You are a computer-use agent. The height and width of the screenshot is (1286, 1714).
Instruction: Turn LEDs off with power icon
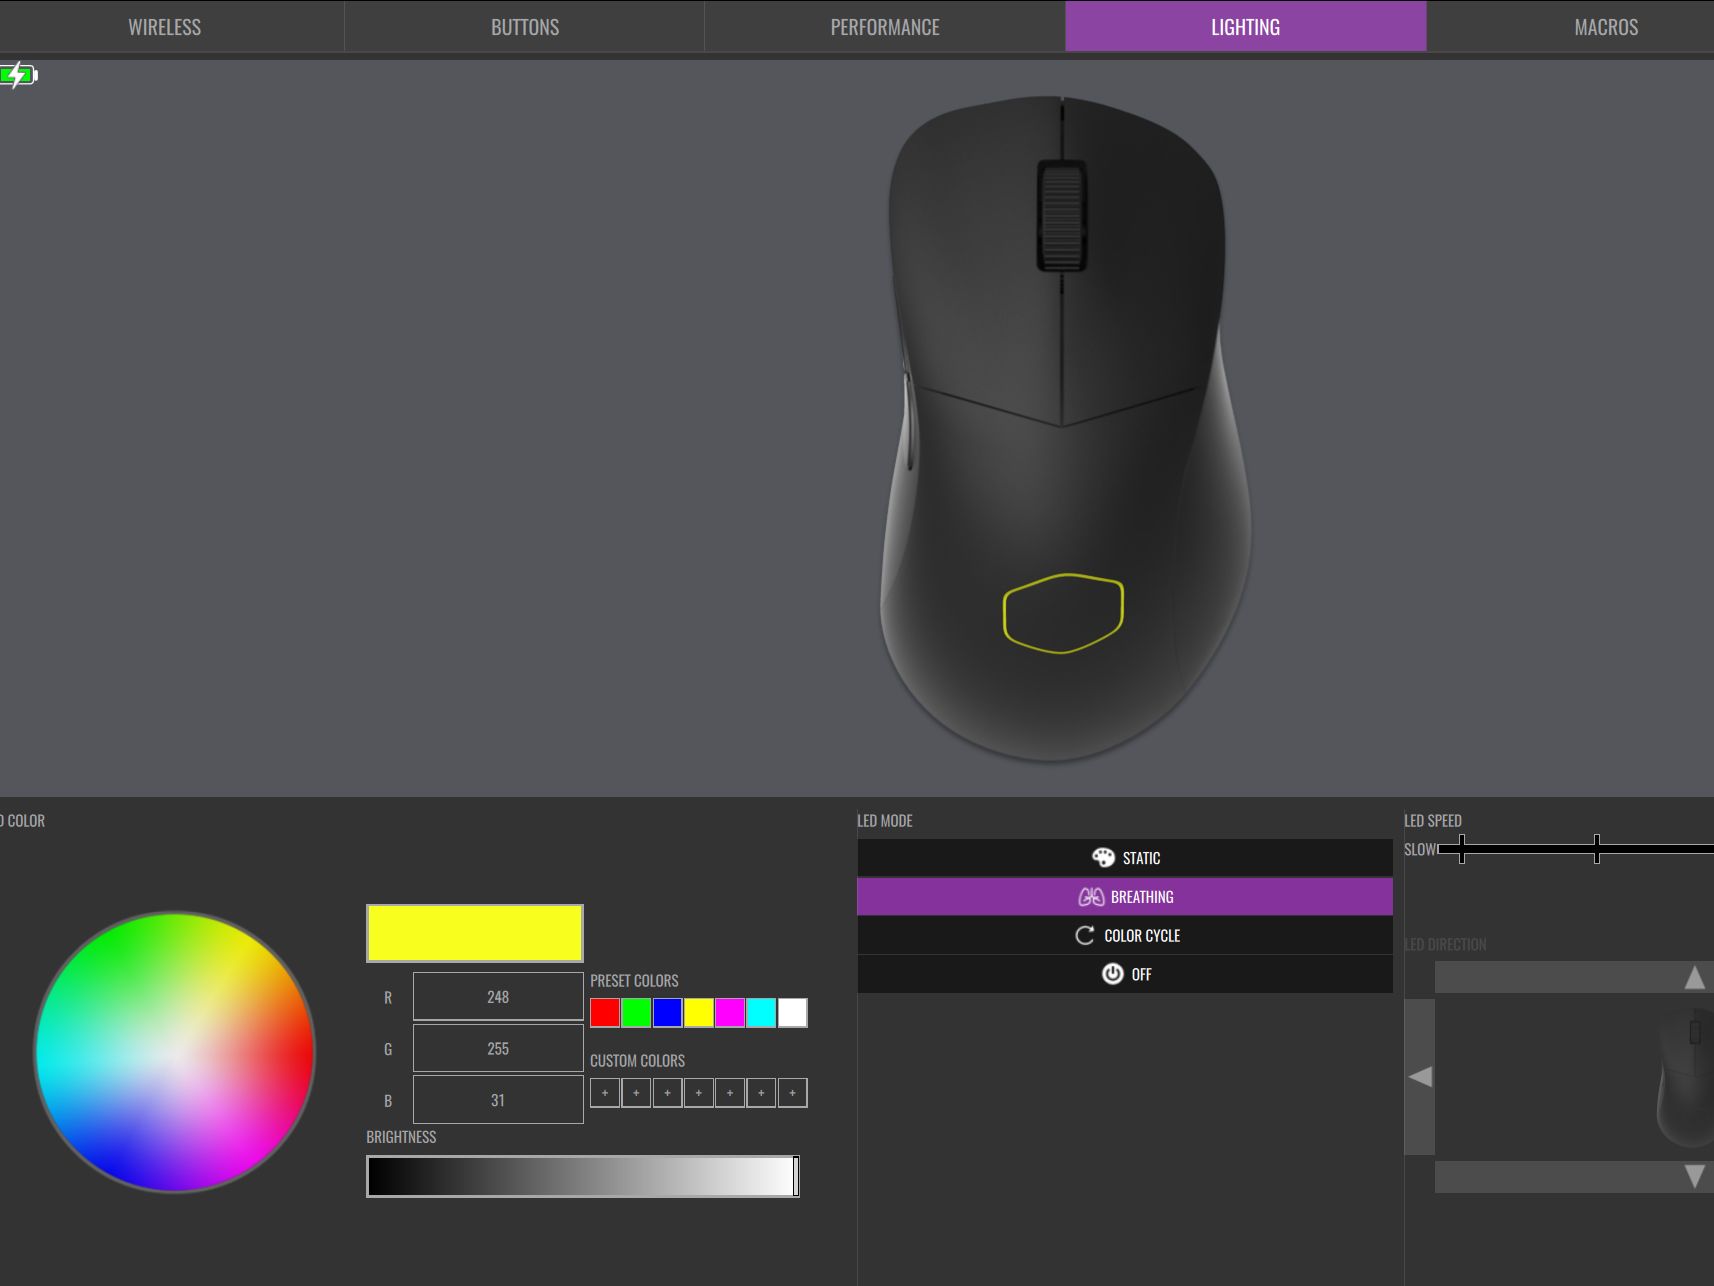point(1112,974)
